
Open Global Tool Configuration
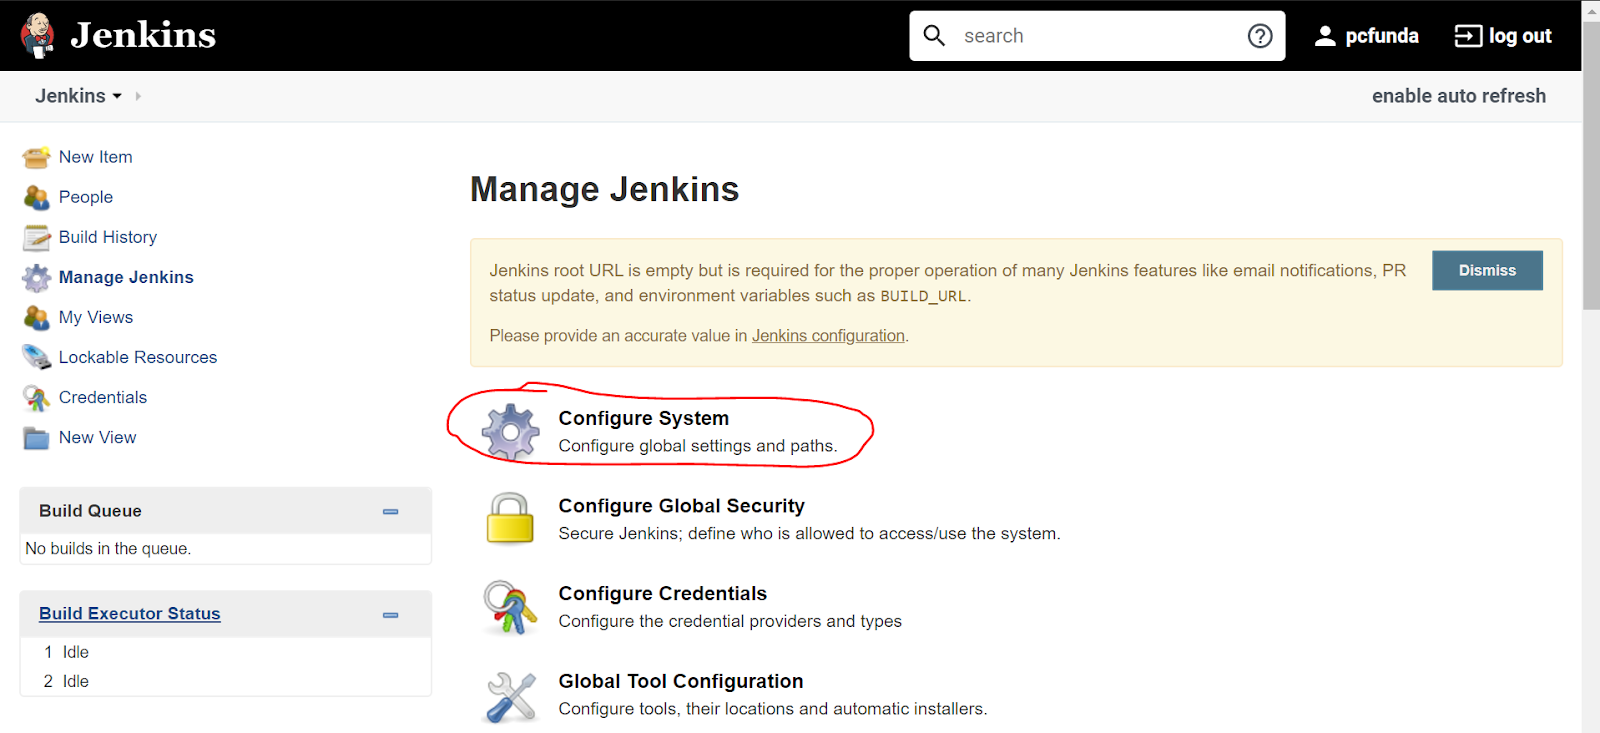[681, 681]
